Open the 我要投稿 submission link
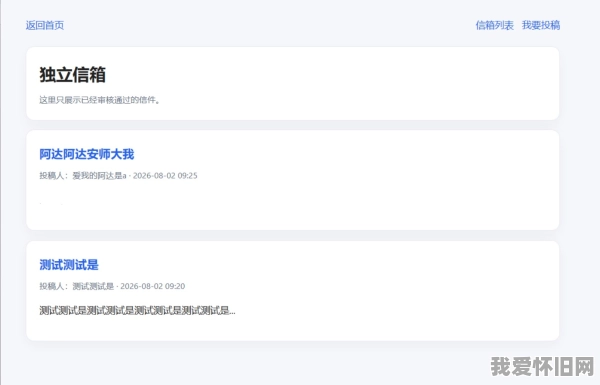This screenshot has height=385, width=600. (x=541, y=25)
